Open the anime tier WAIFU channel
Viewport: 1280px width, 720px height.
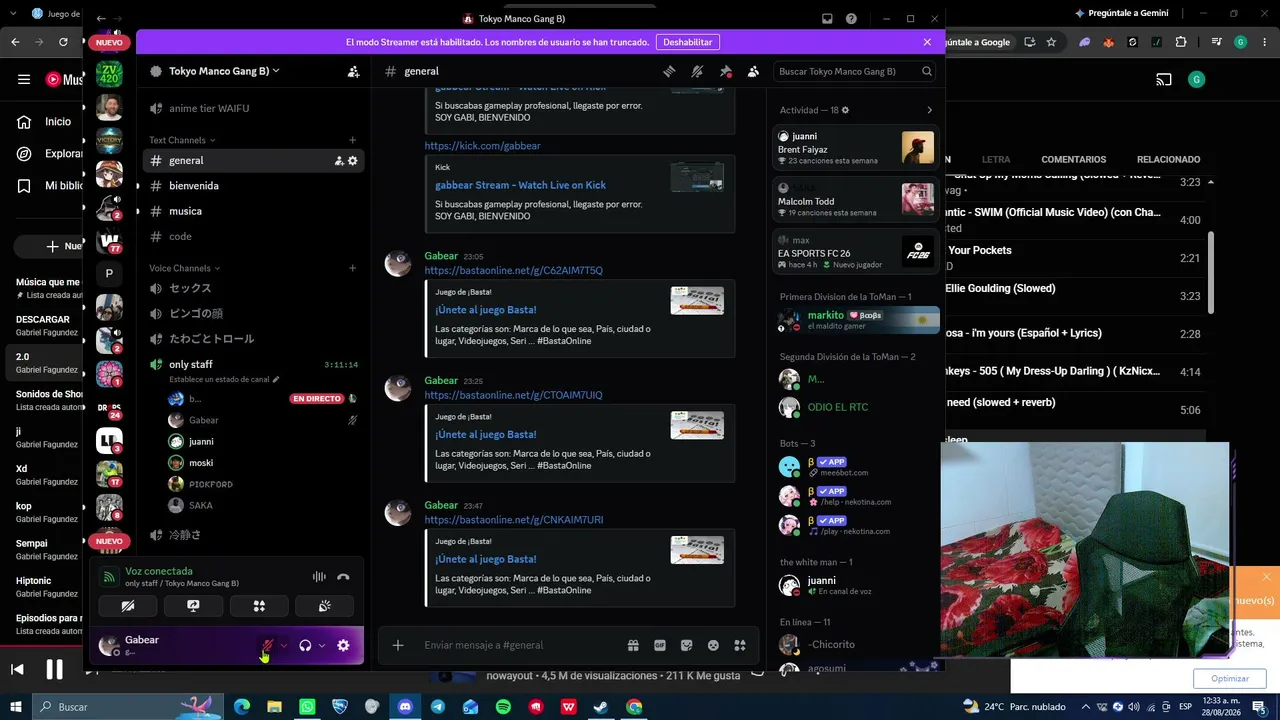pyautogui.click(x=253, y=108)
